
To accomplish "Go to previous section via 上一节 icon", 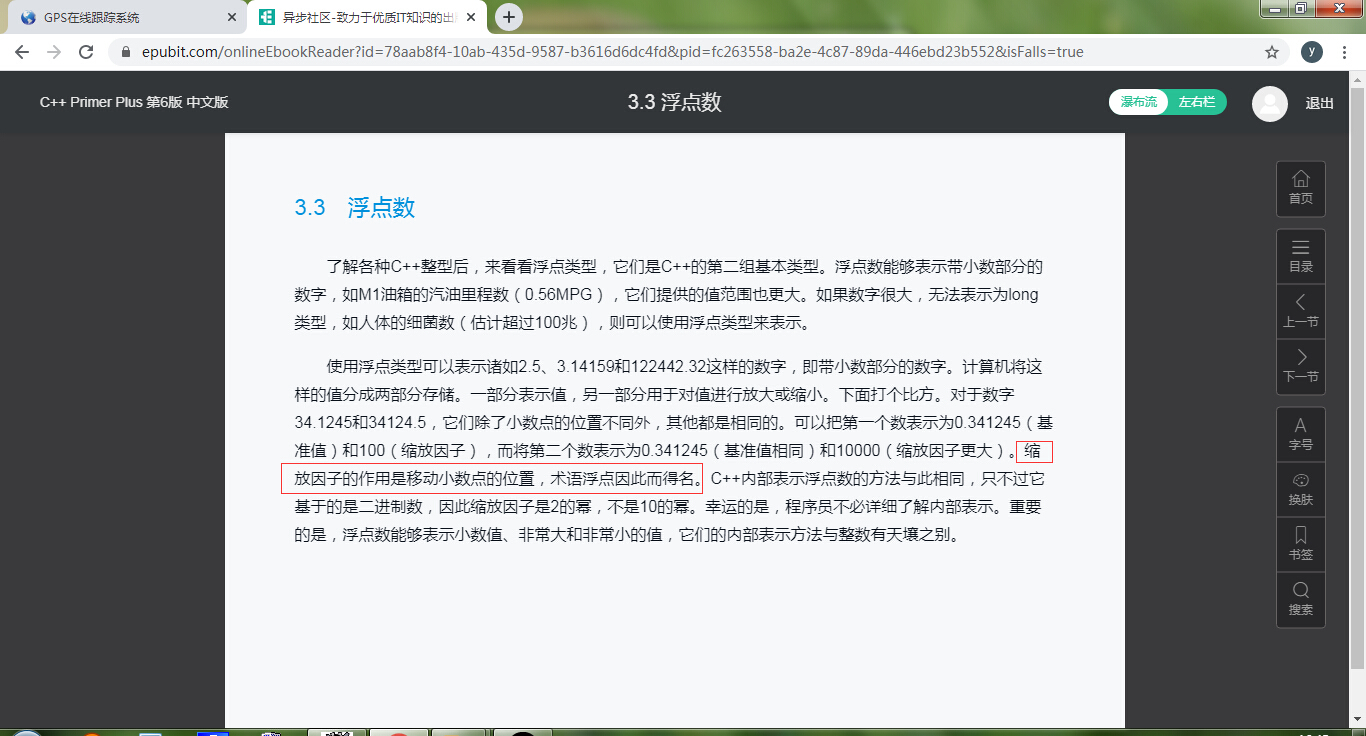I will 1301,310.
